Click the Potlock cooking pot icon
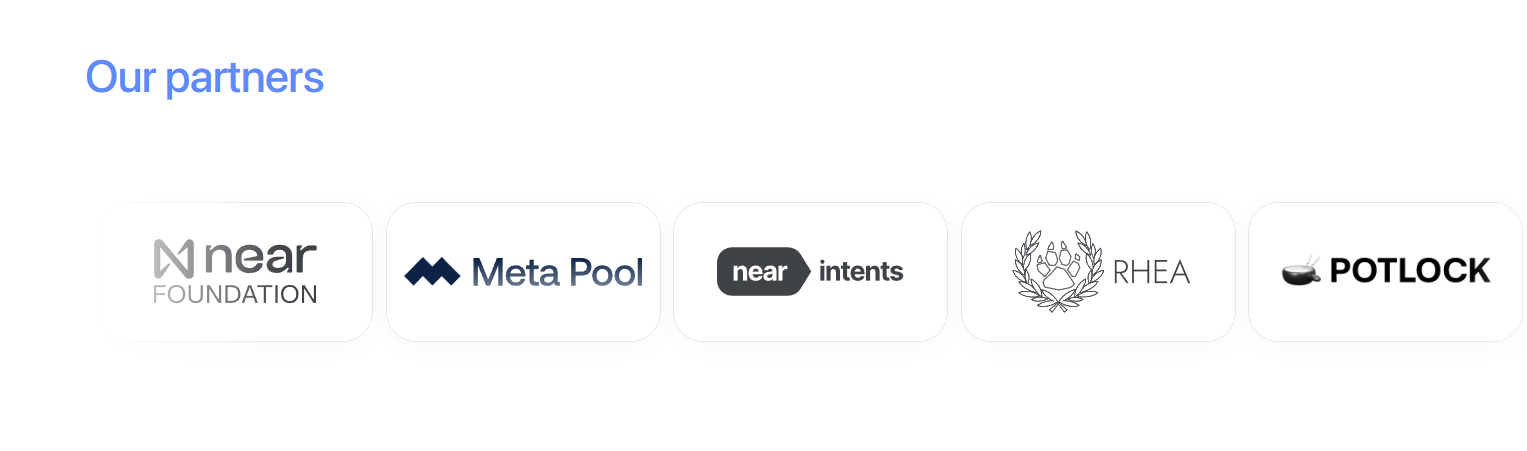The width and height of the screenshot is (1527, 451). [x=1302, y=271]
